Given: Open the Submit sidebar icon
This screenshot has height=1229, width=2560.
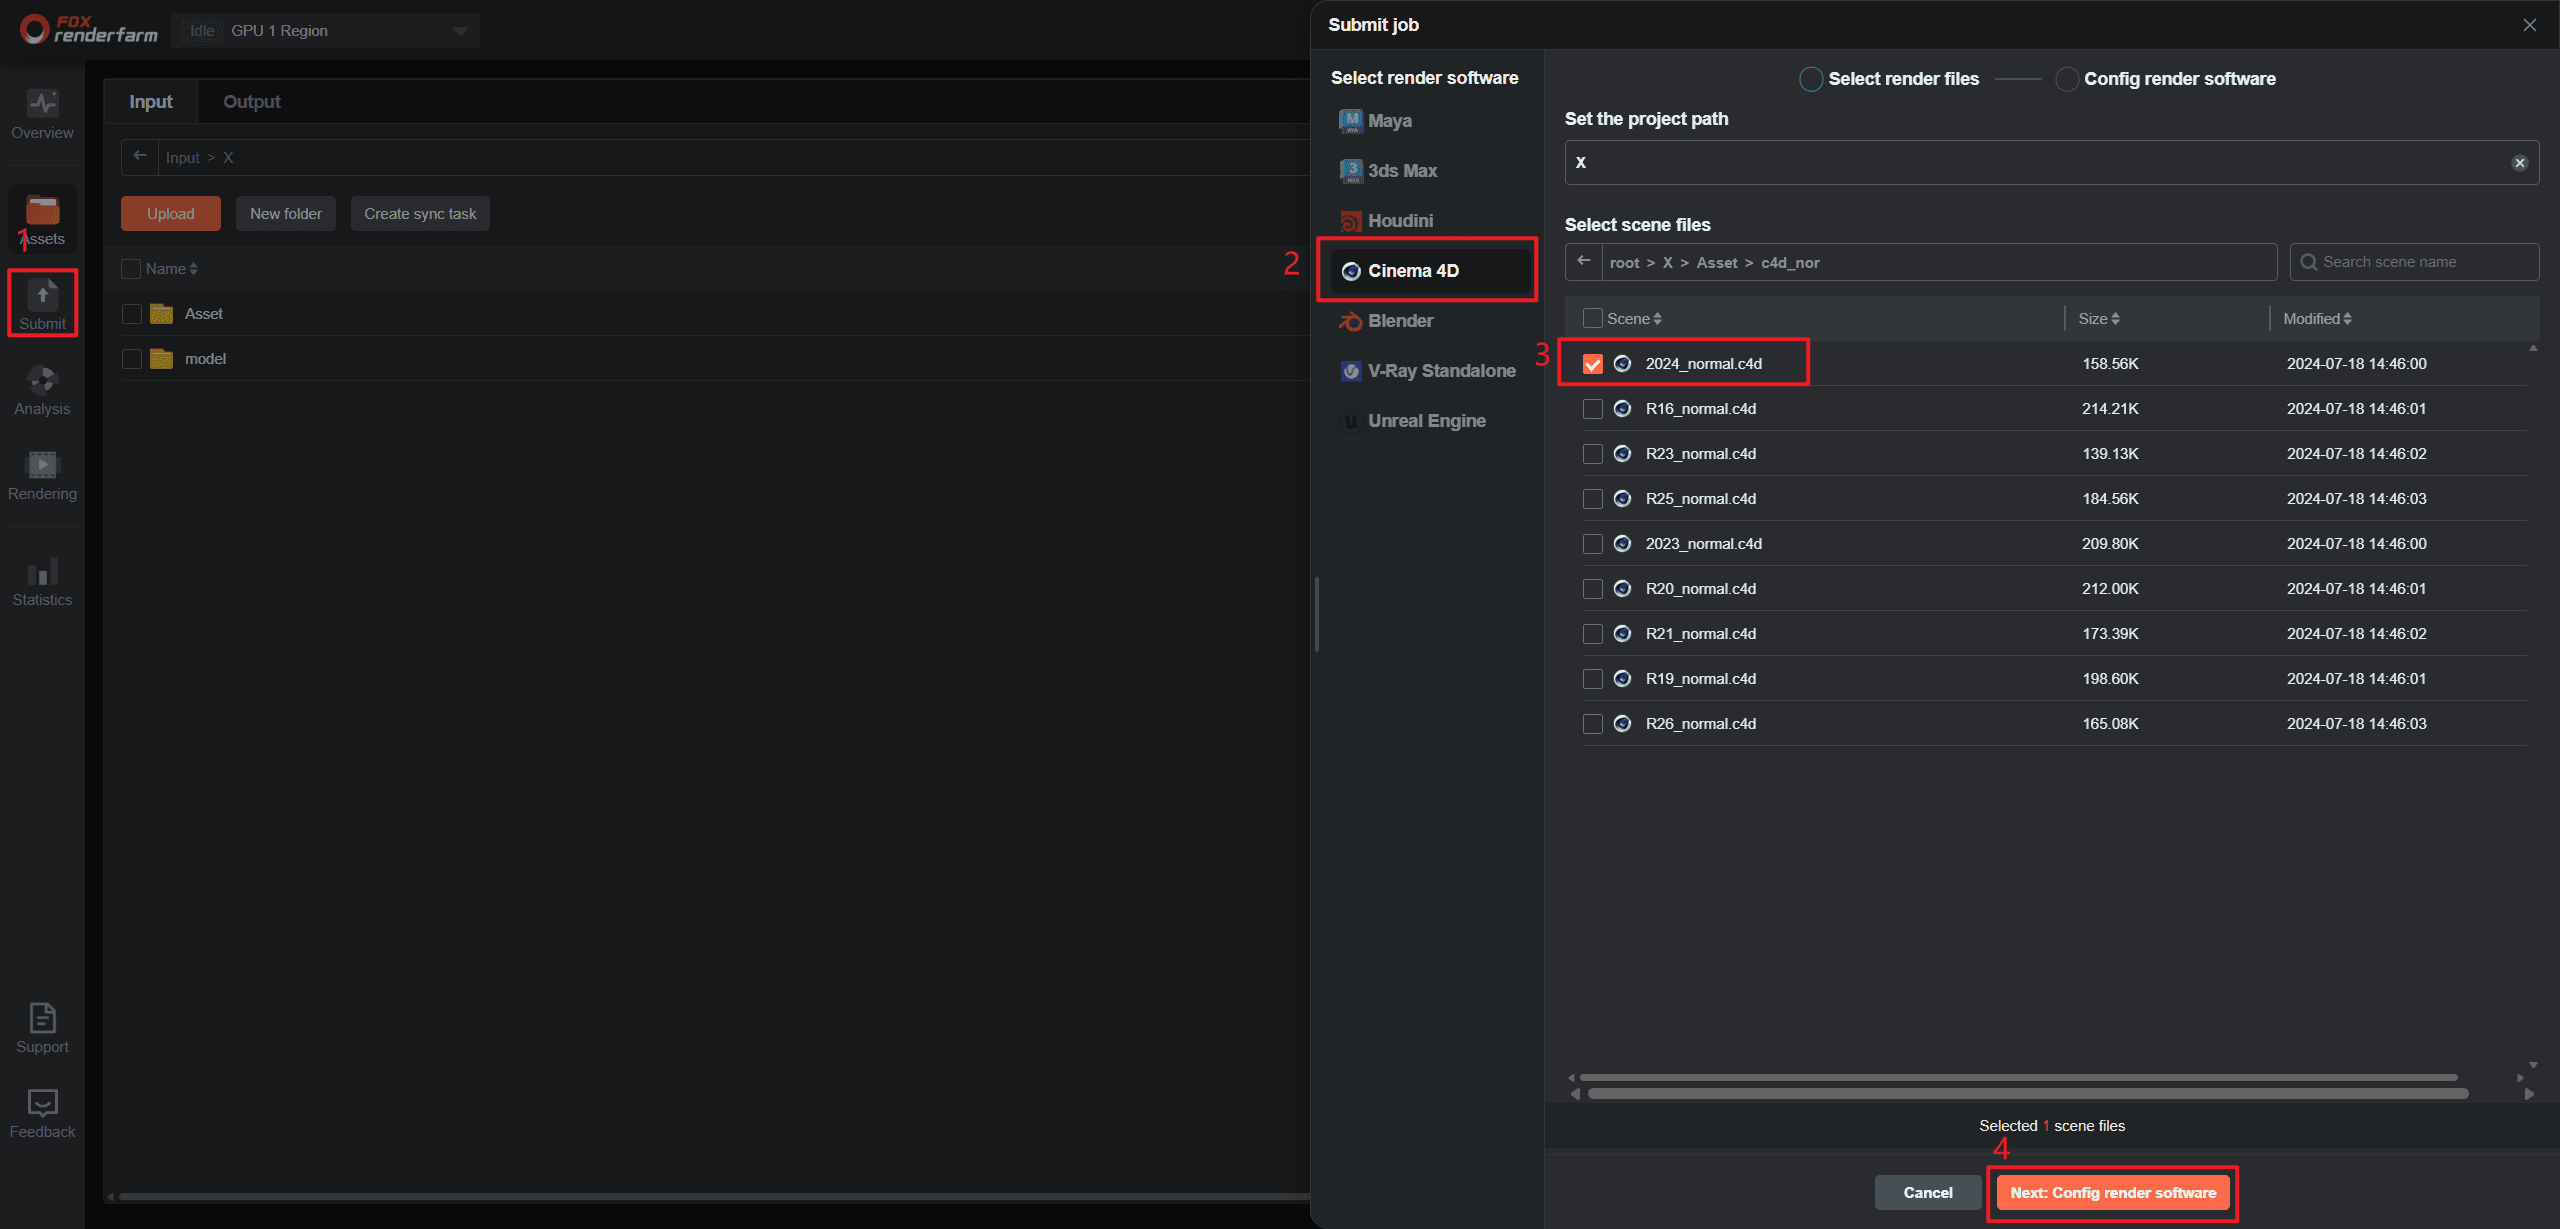Looking at the screenshot, I should click(42, 304).
